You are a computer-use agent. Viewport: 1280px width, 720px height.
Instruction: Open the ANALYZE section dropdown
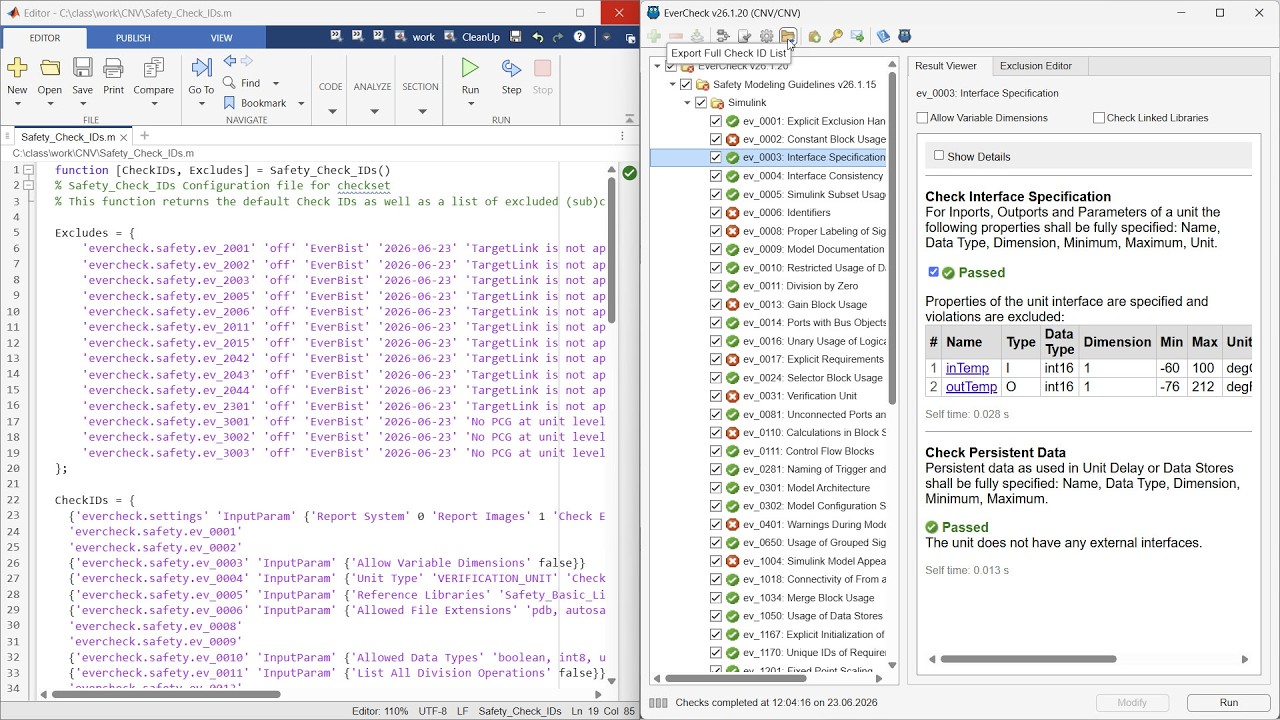(372, 111)
